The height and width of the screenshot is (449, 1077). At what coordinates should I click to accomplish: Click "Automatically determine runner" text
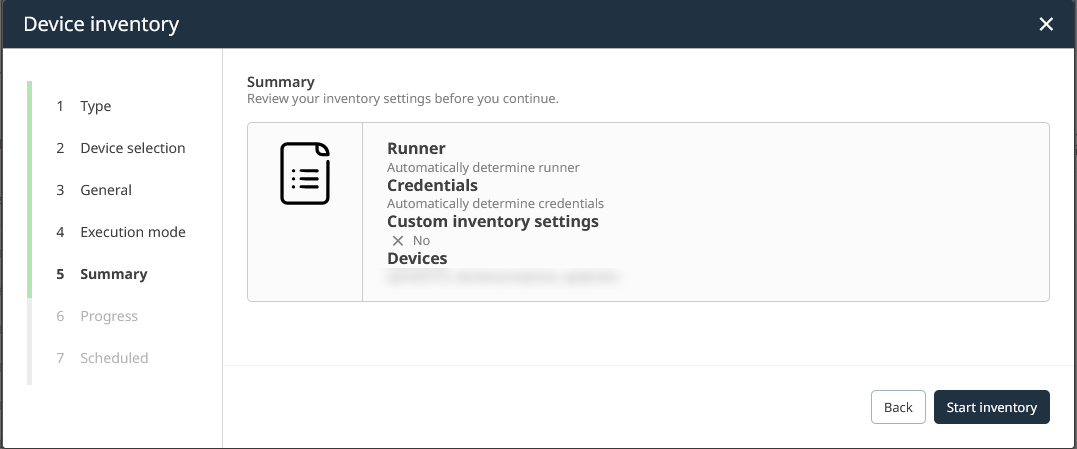pos(483,167)
